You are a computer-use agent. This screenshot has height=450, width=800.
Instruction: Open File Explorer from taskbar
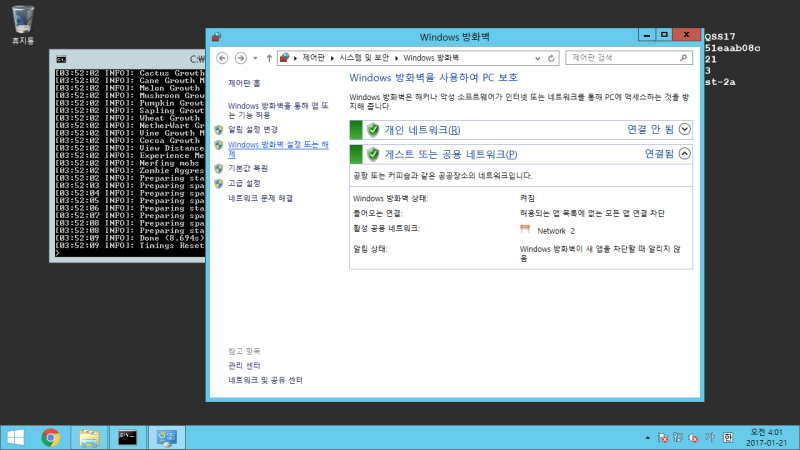(x=89, y=437)
